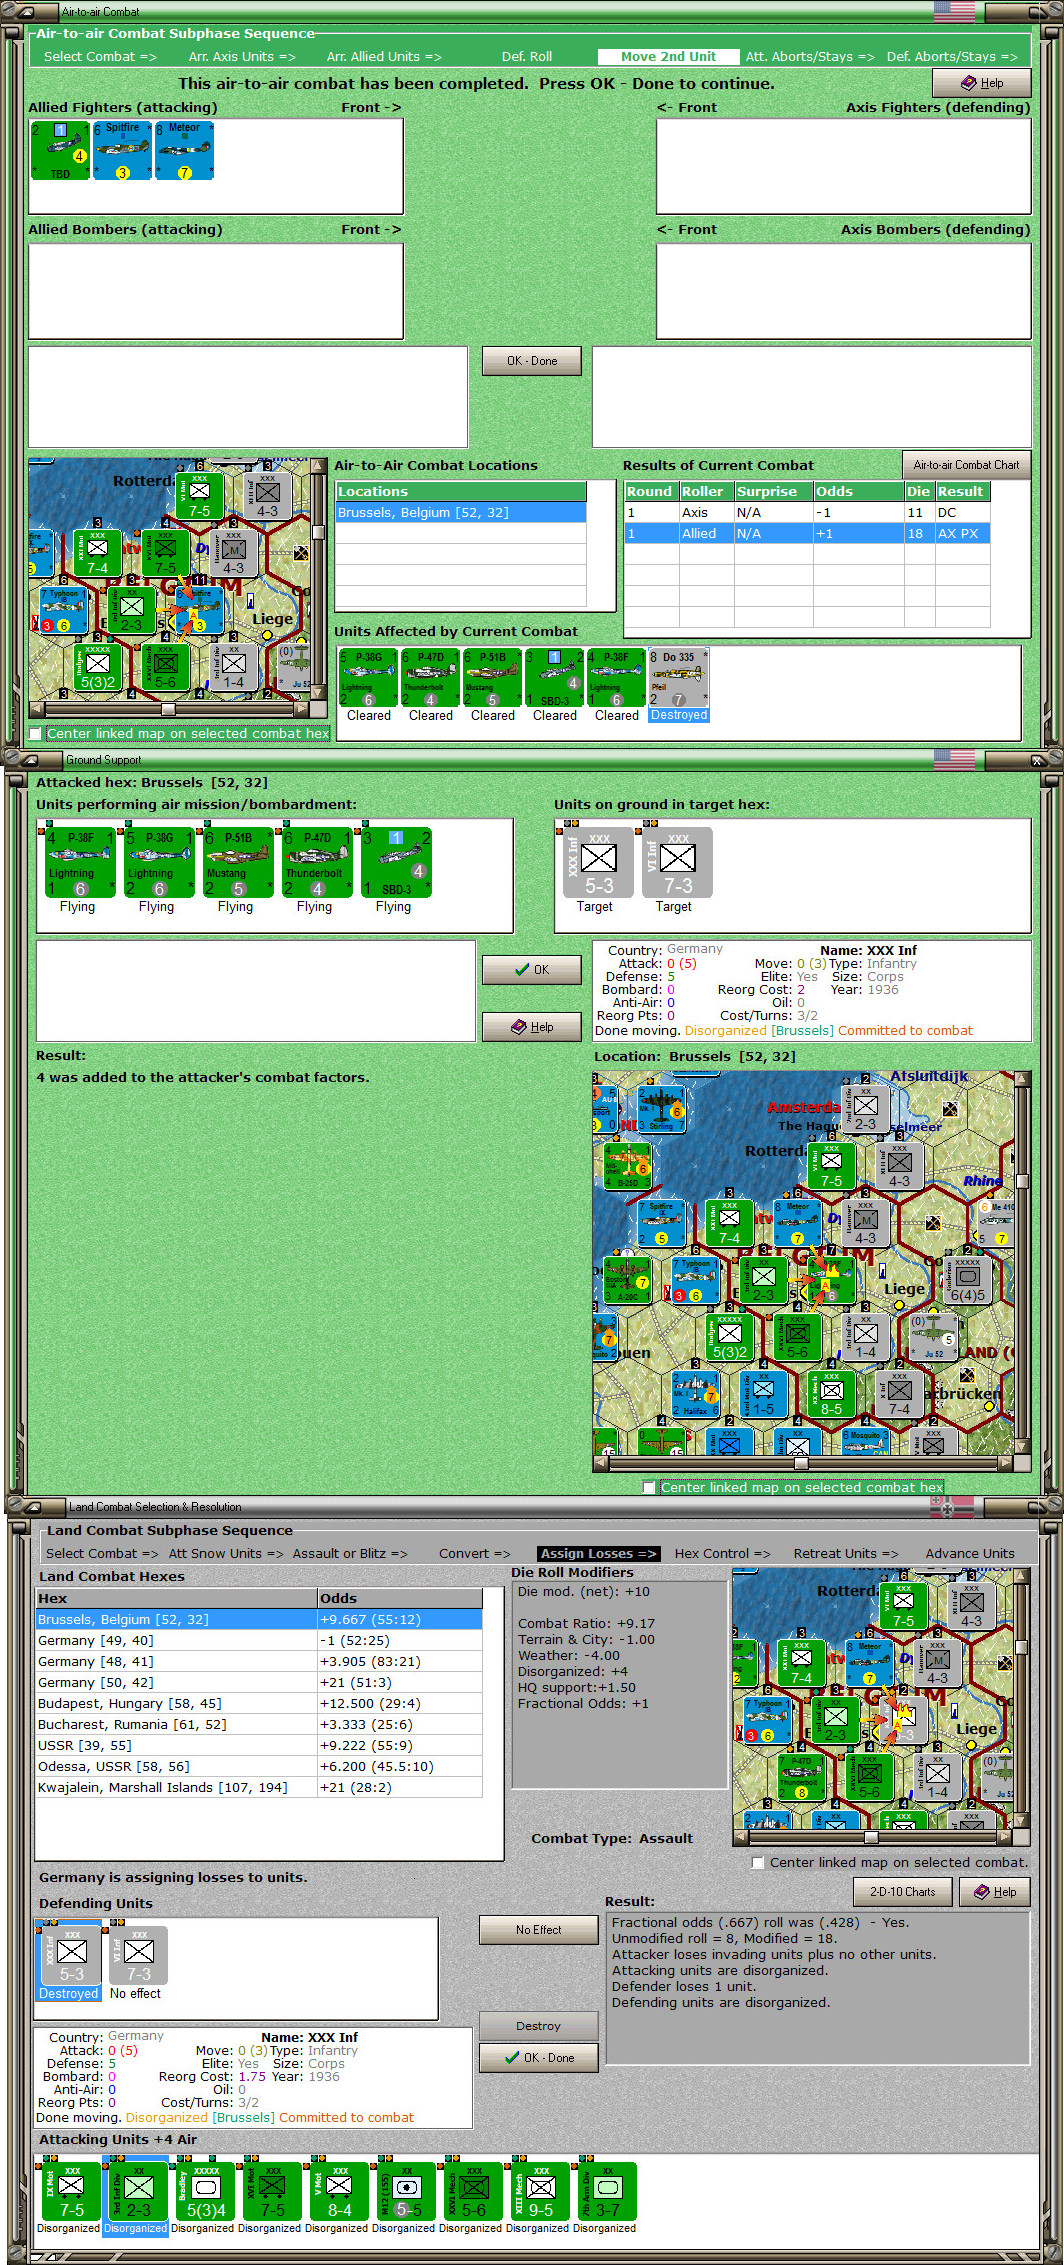Click the Assign Losses step in Land Combat

598,1553
